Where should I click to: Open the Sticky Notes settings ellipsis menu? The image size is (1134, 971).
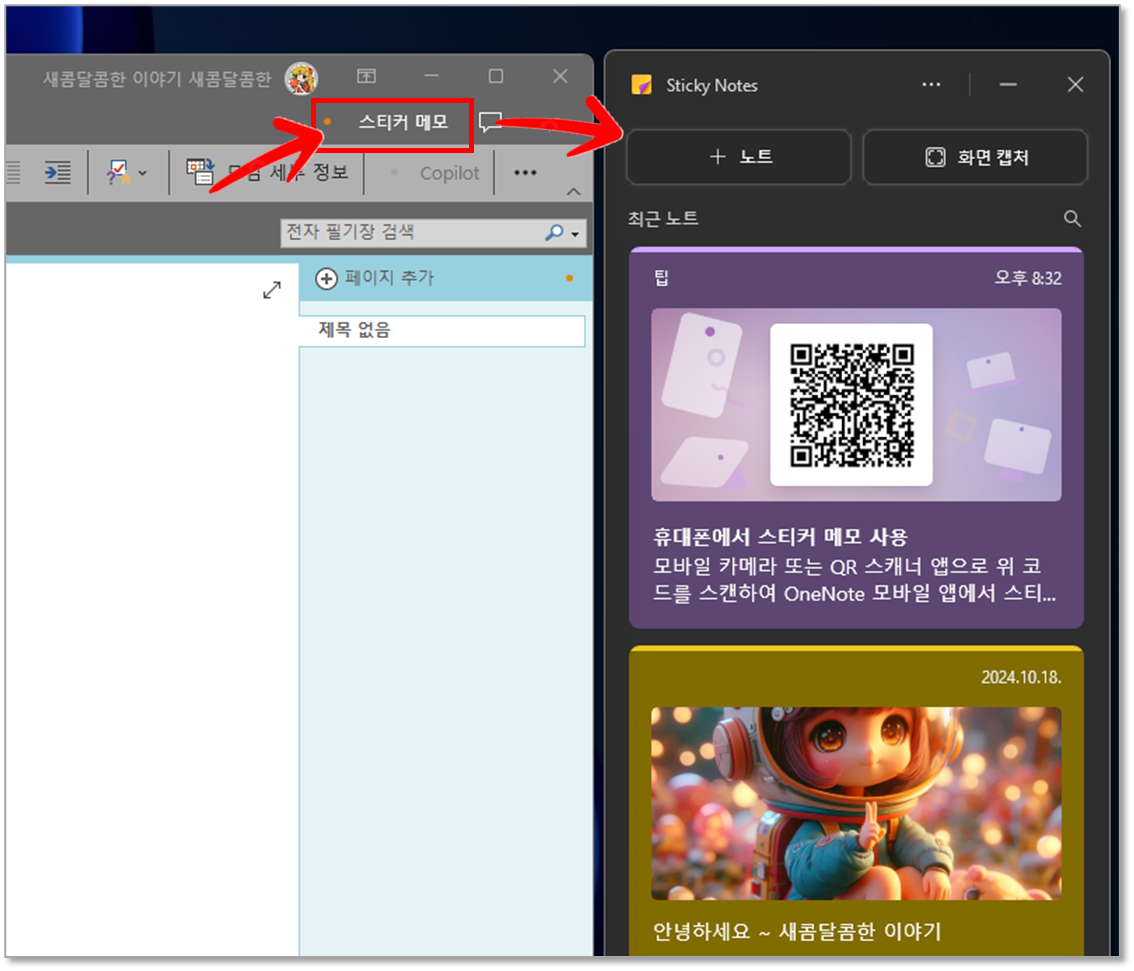tap(931, 85)
